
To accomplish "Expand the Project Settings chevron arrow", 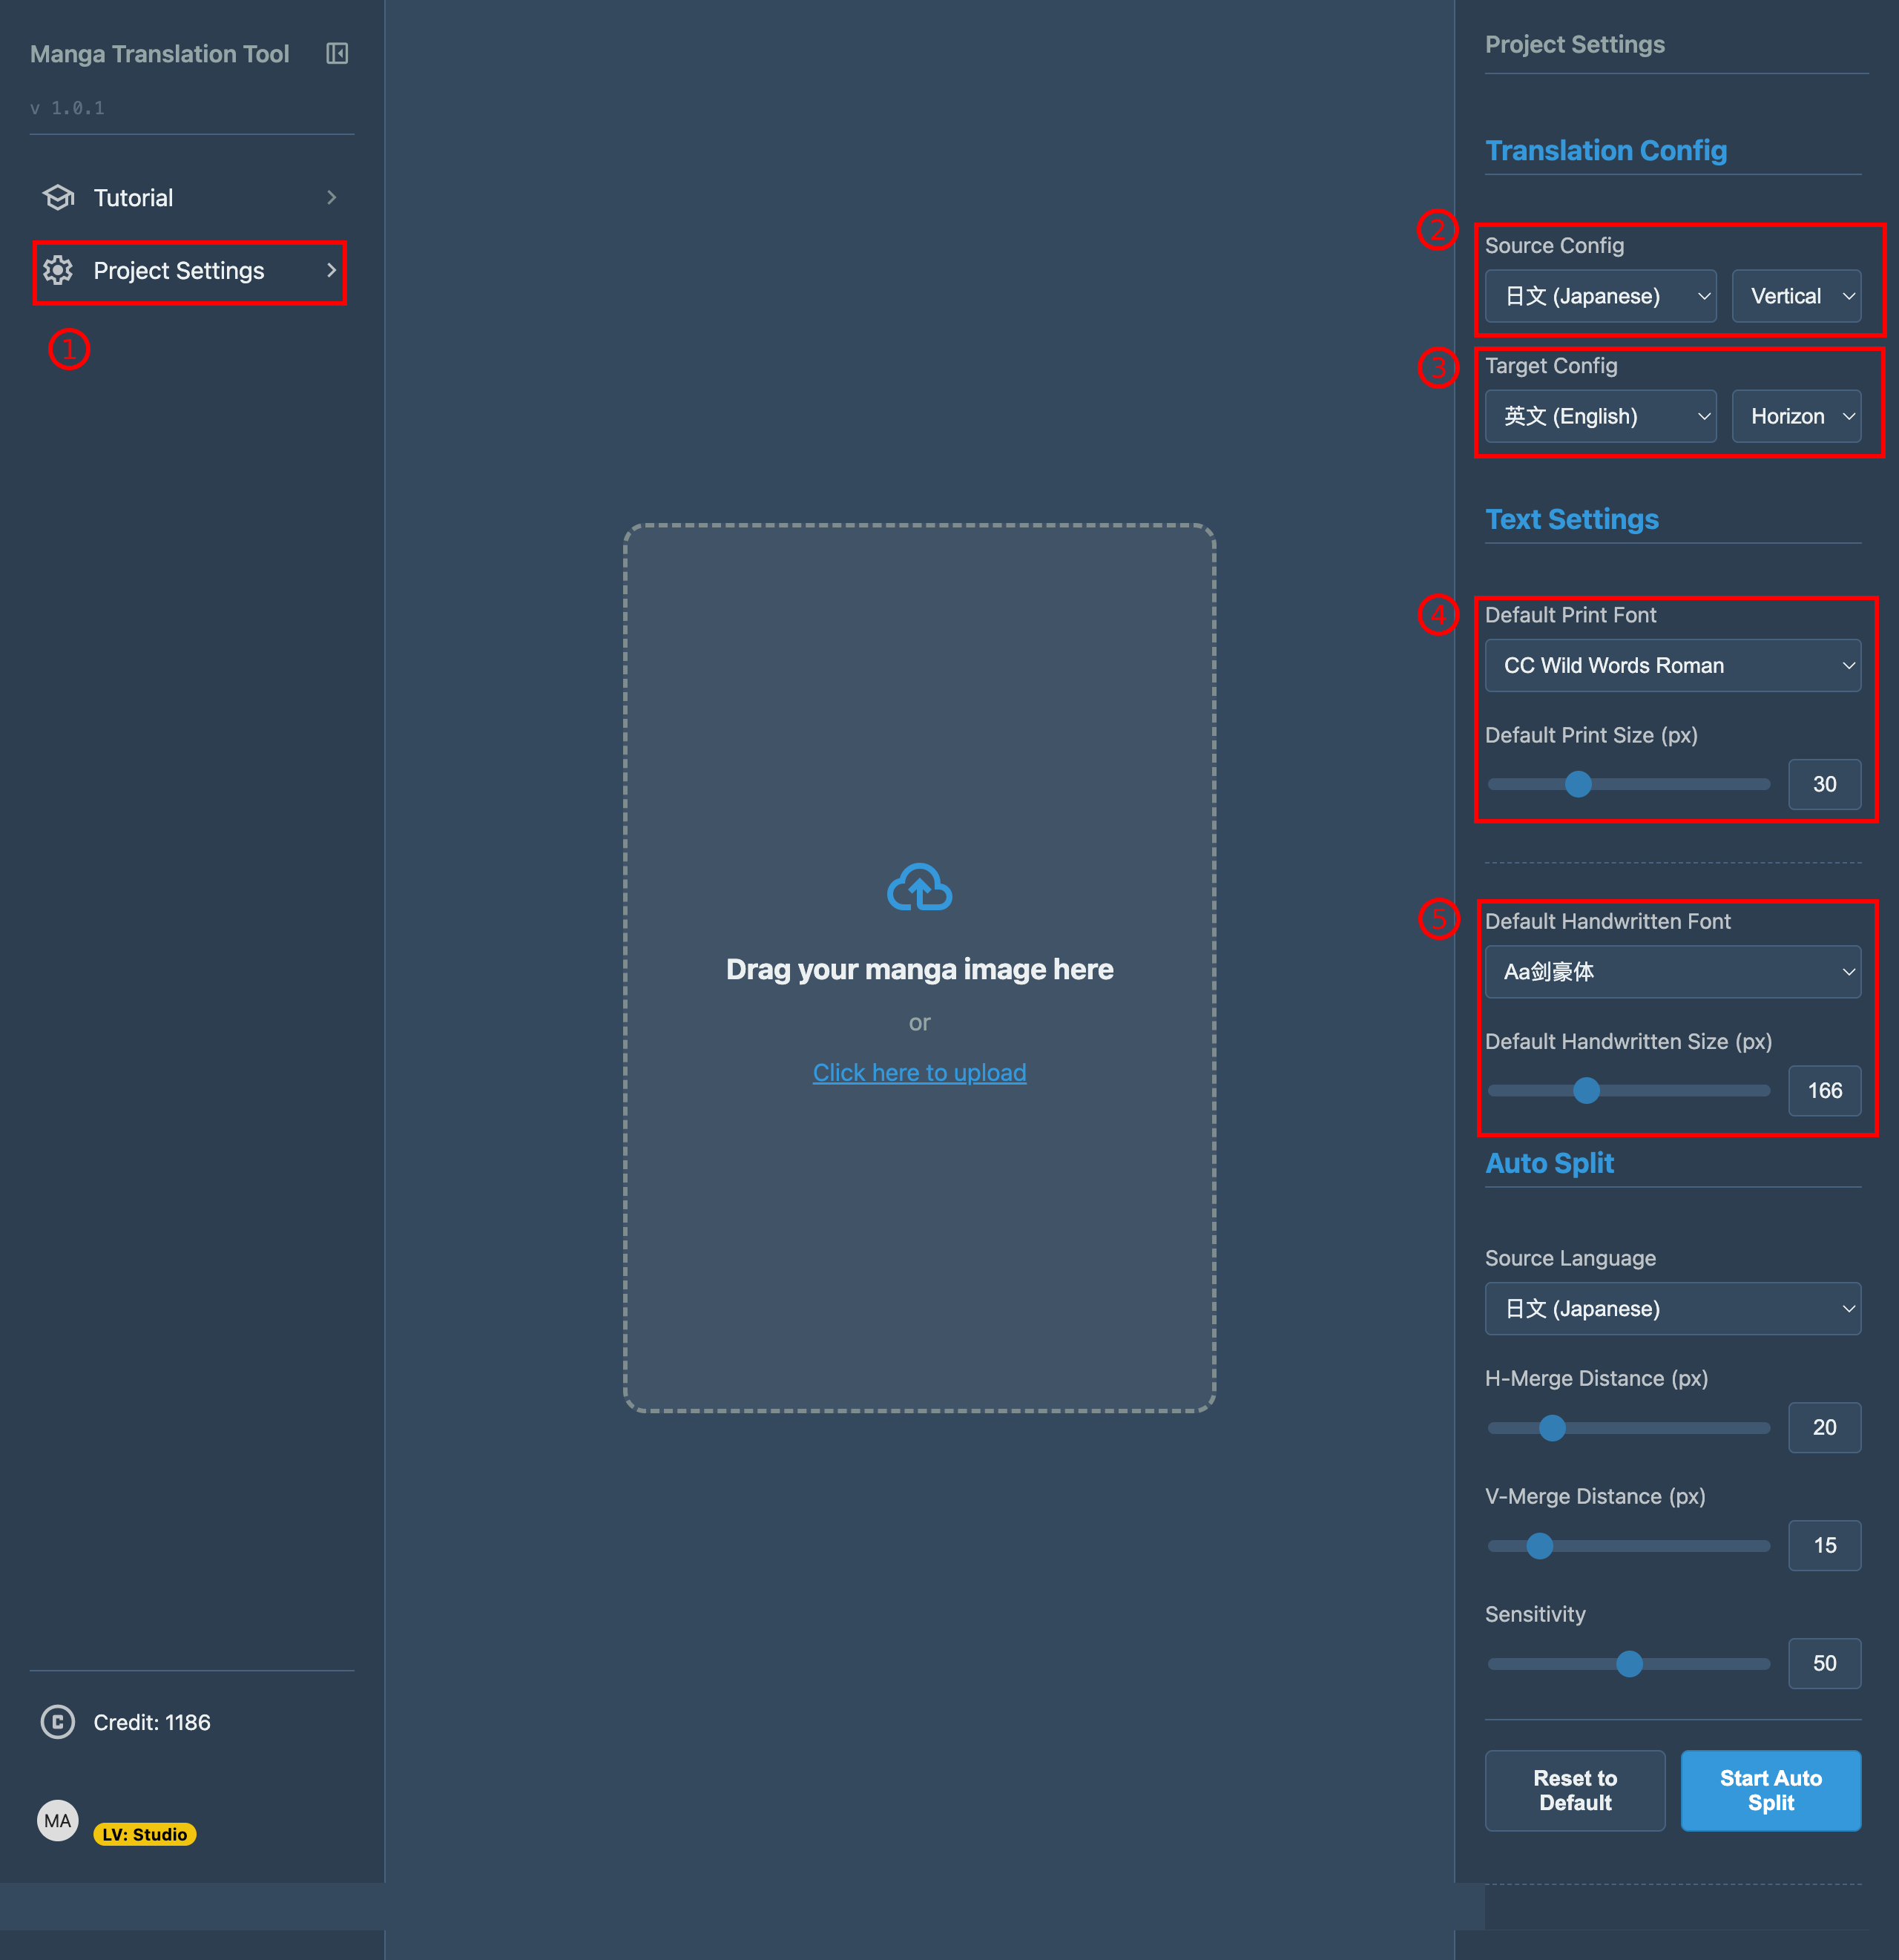I will point(332,270).
